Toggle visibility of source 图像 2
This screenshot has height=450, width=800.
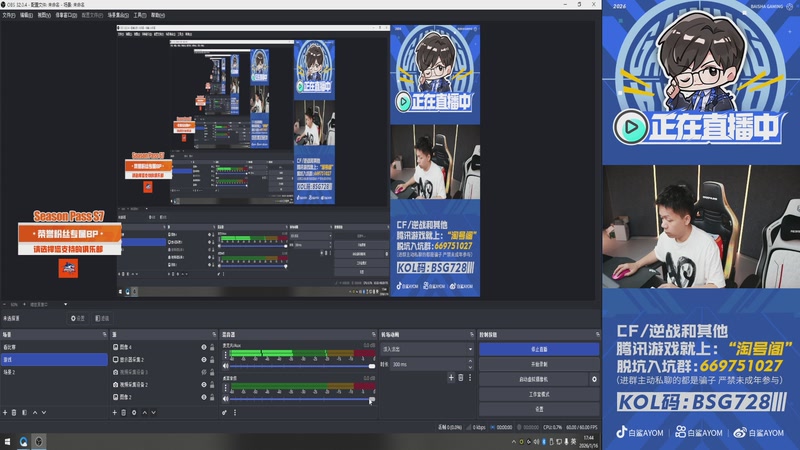(x=204, y=397)
